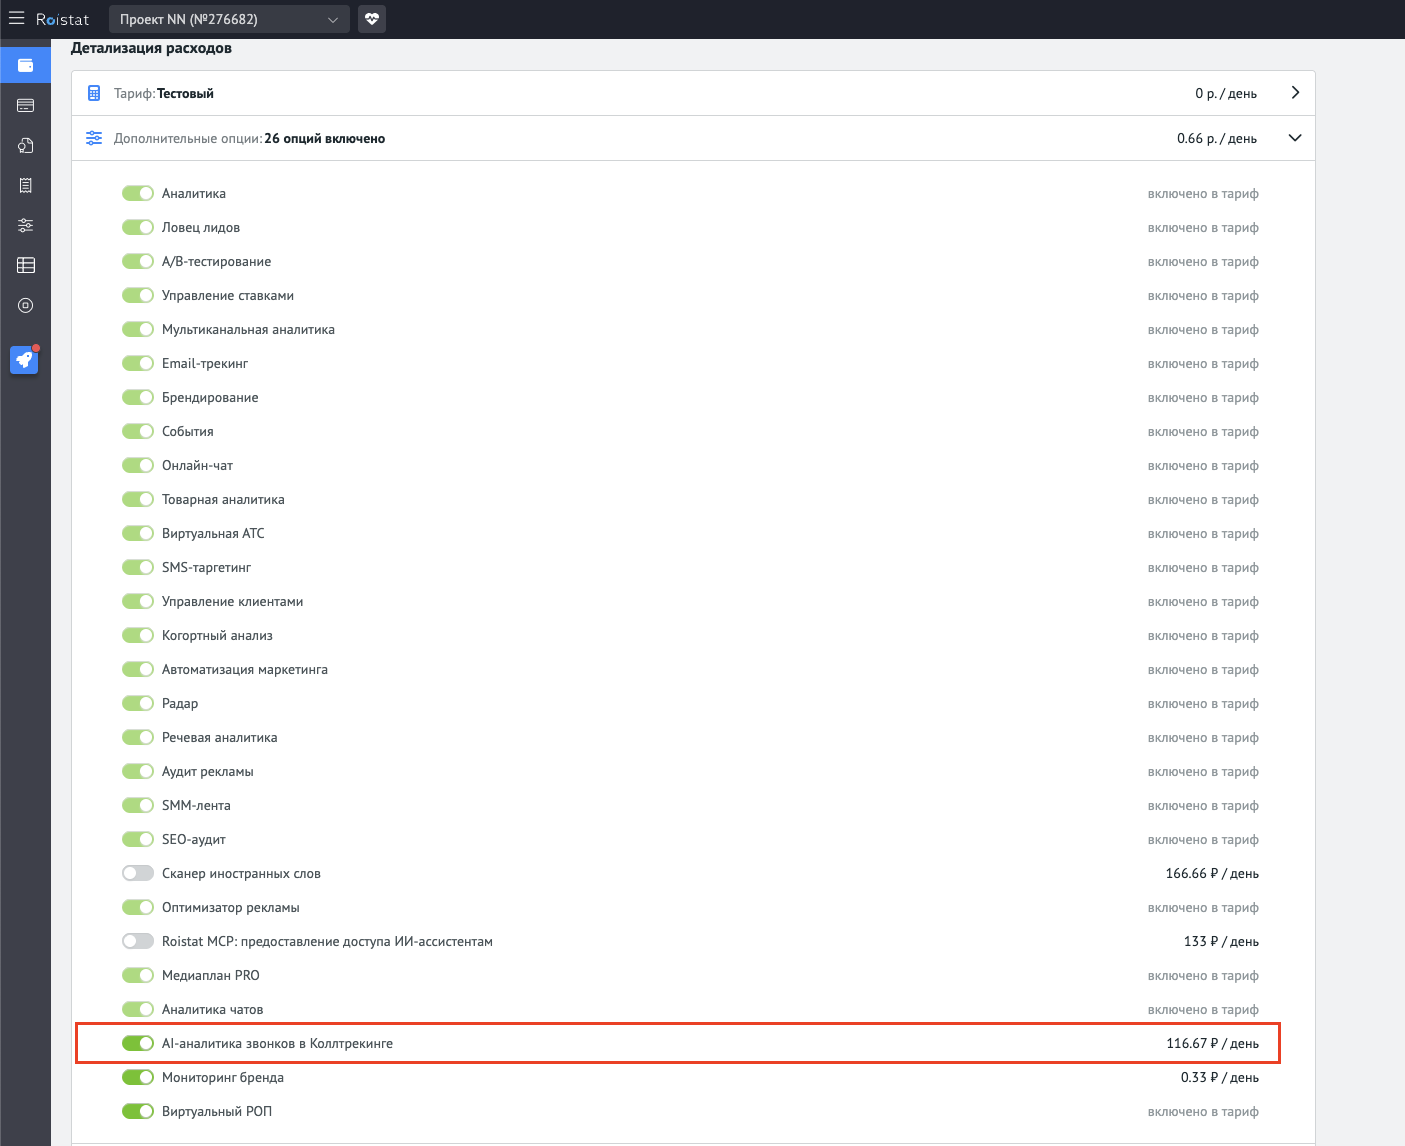1405x1146 pixels.
Task: Collapse the Дополнительные опции chevron
Action: coord(1295,138)
